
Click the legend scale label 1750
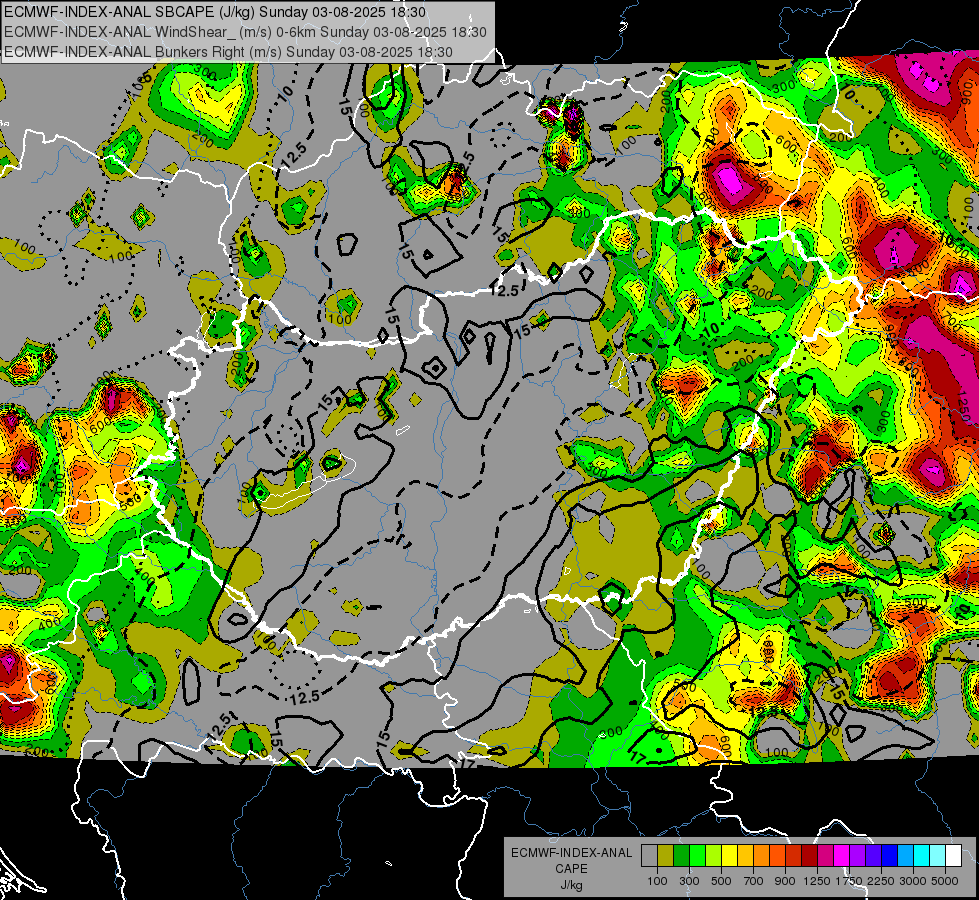849,881
